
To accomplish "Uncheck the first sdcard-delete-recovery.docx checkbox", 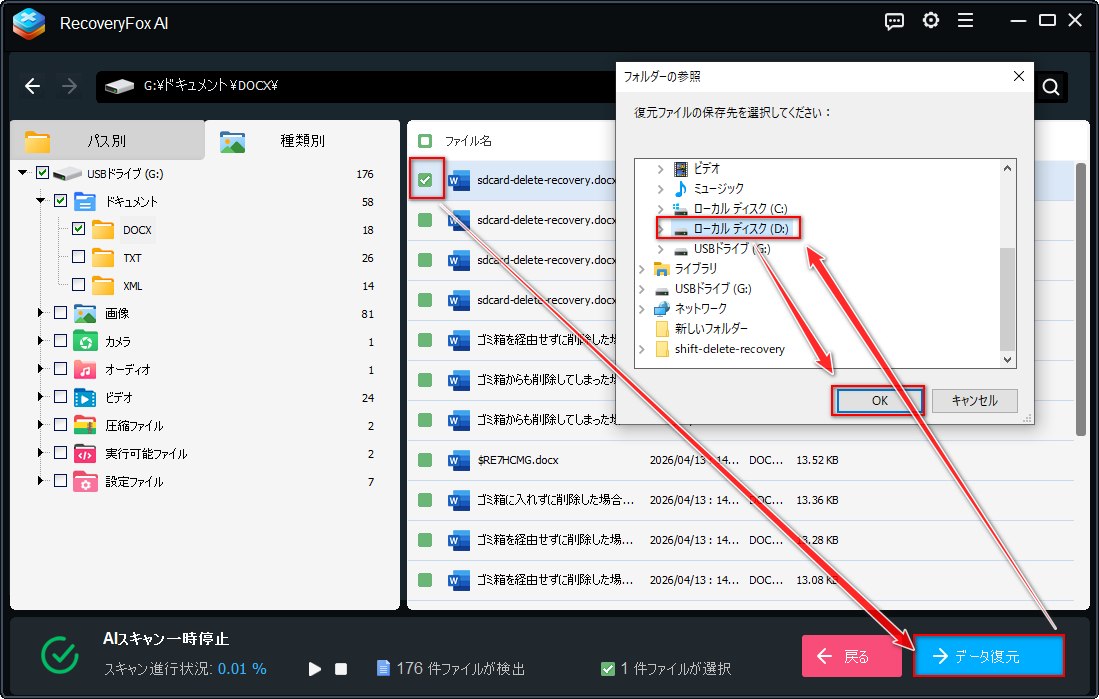I will pyautogui.click(x=426, y=180).
